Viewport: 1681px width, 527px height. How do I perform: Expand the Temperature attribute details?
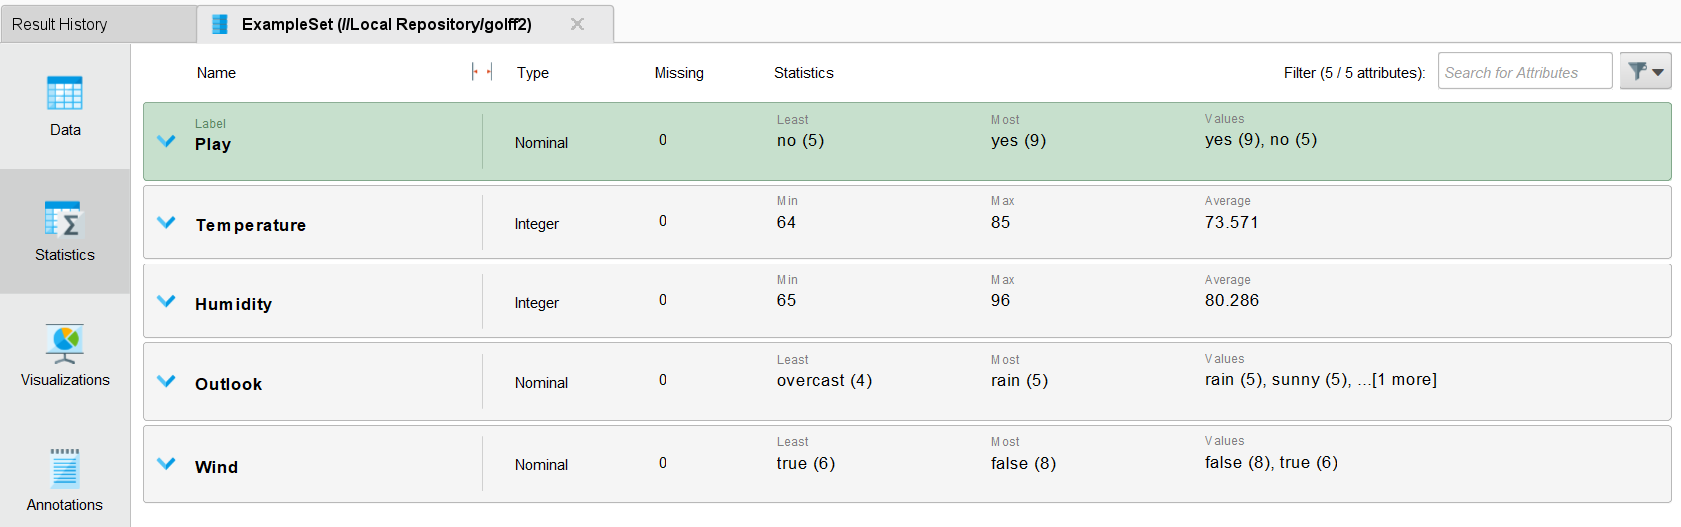point(166,222)
